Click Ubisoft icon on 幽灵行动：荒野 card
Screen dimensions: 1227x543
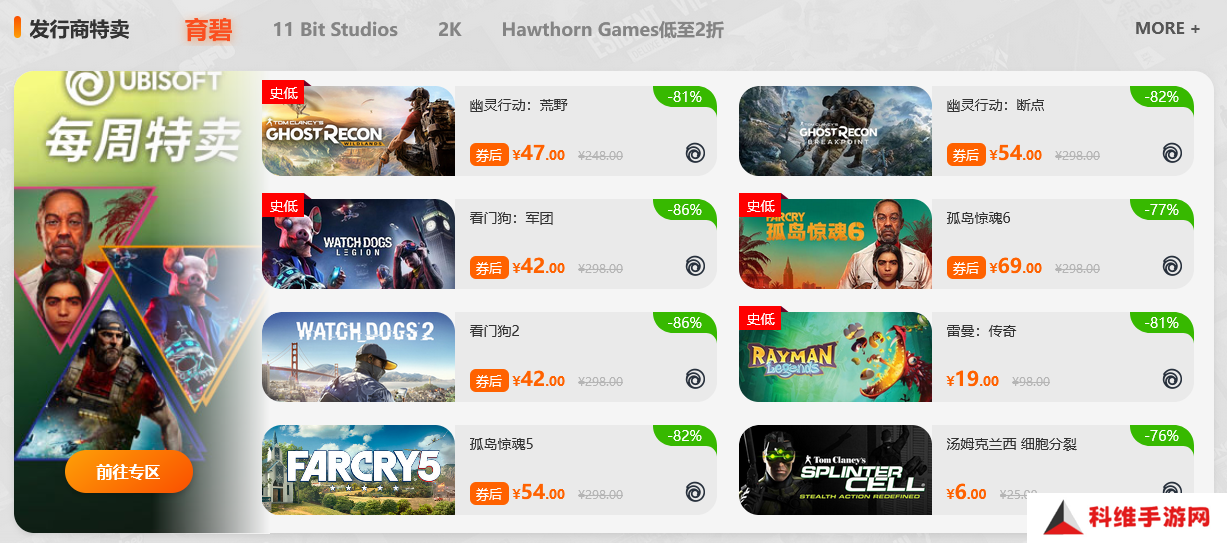pyautogui.click(x=695, y=153)
